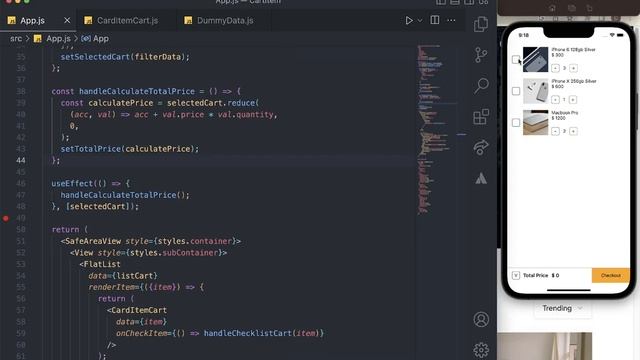Click the iPhone X 256gb Silver item title
Screen dimensions: 640x360
coord(574,81)
